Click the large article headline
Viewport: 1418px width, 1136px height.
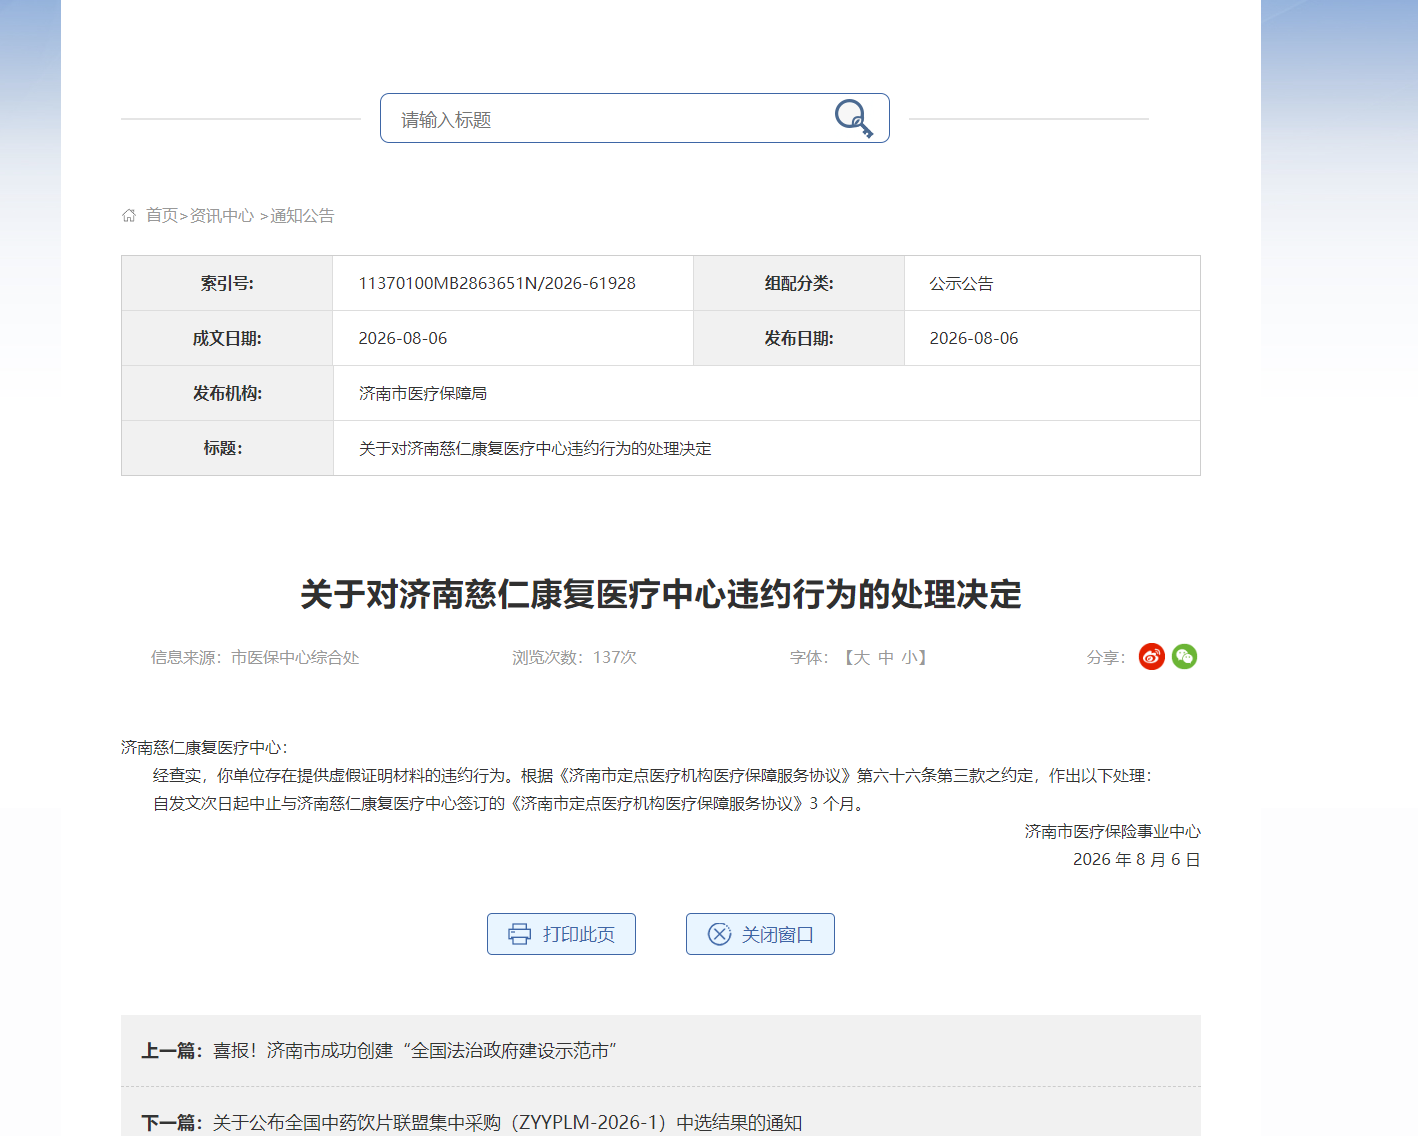[x=661, y=594]
